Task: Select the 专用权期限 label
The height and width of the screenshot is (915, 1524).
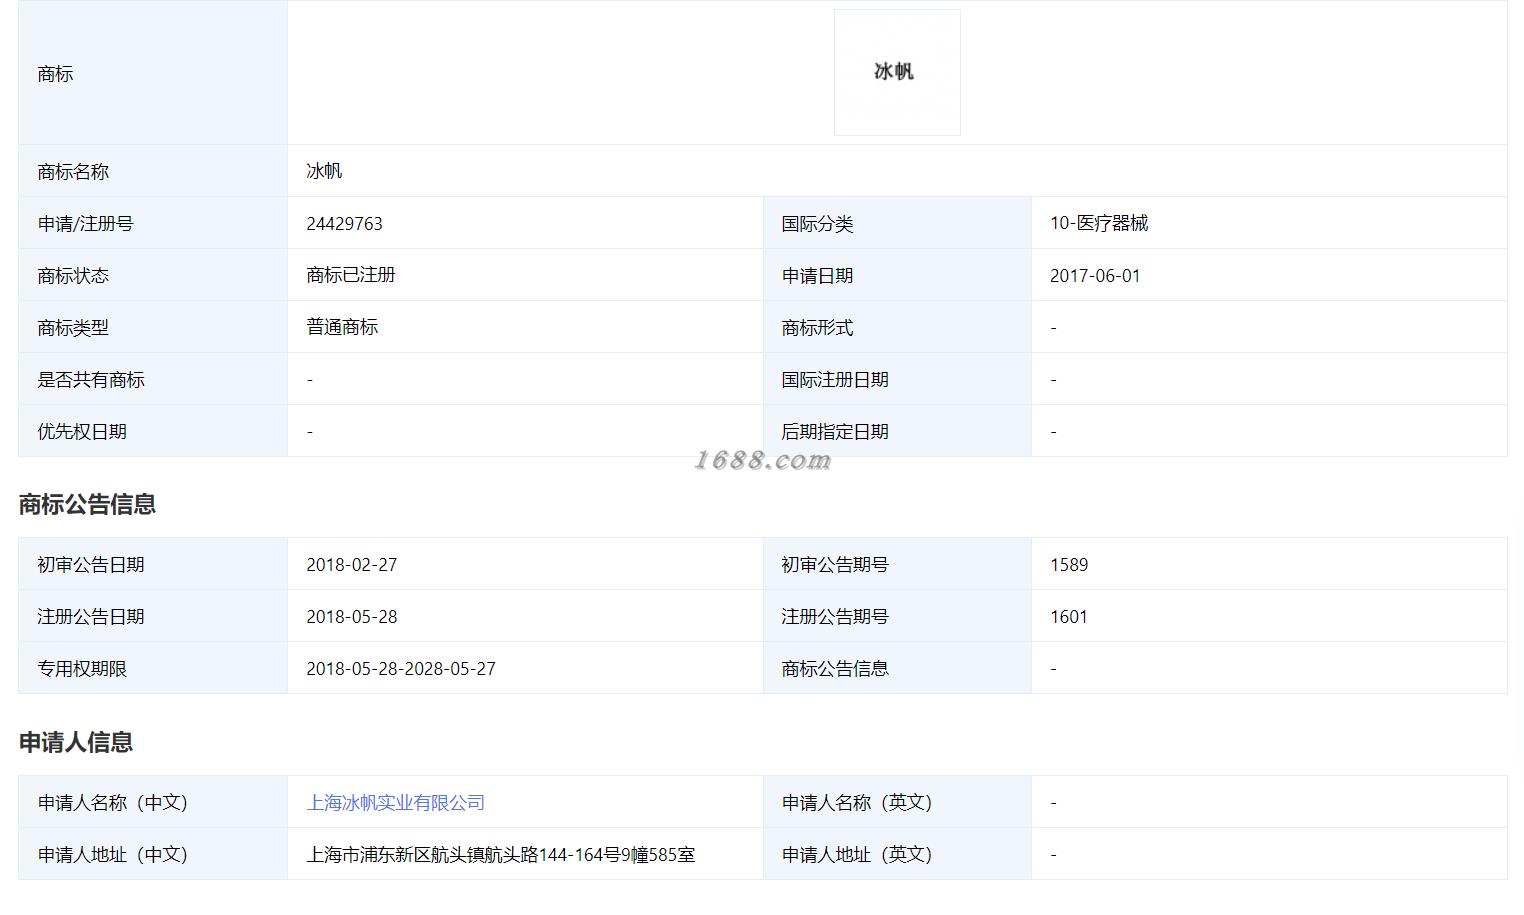Action: point(82,668)
